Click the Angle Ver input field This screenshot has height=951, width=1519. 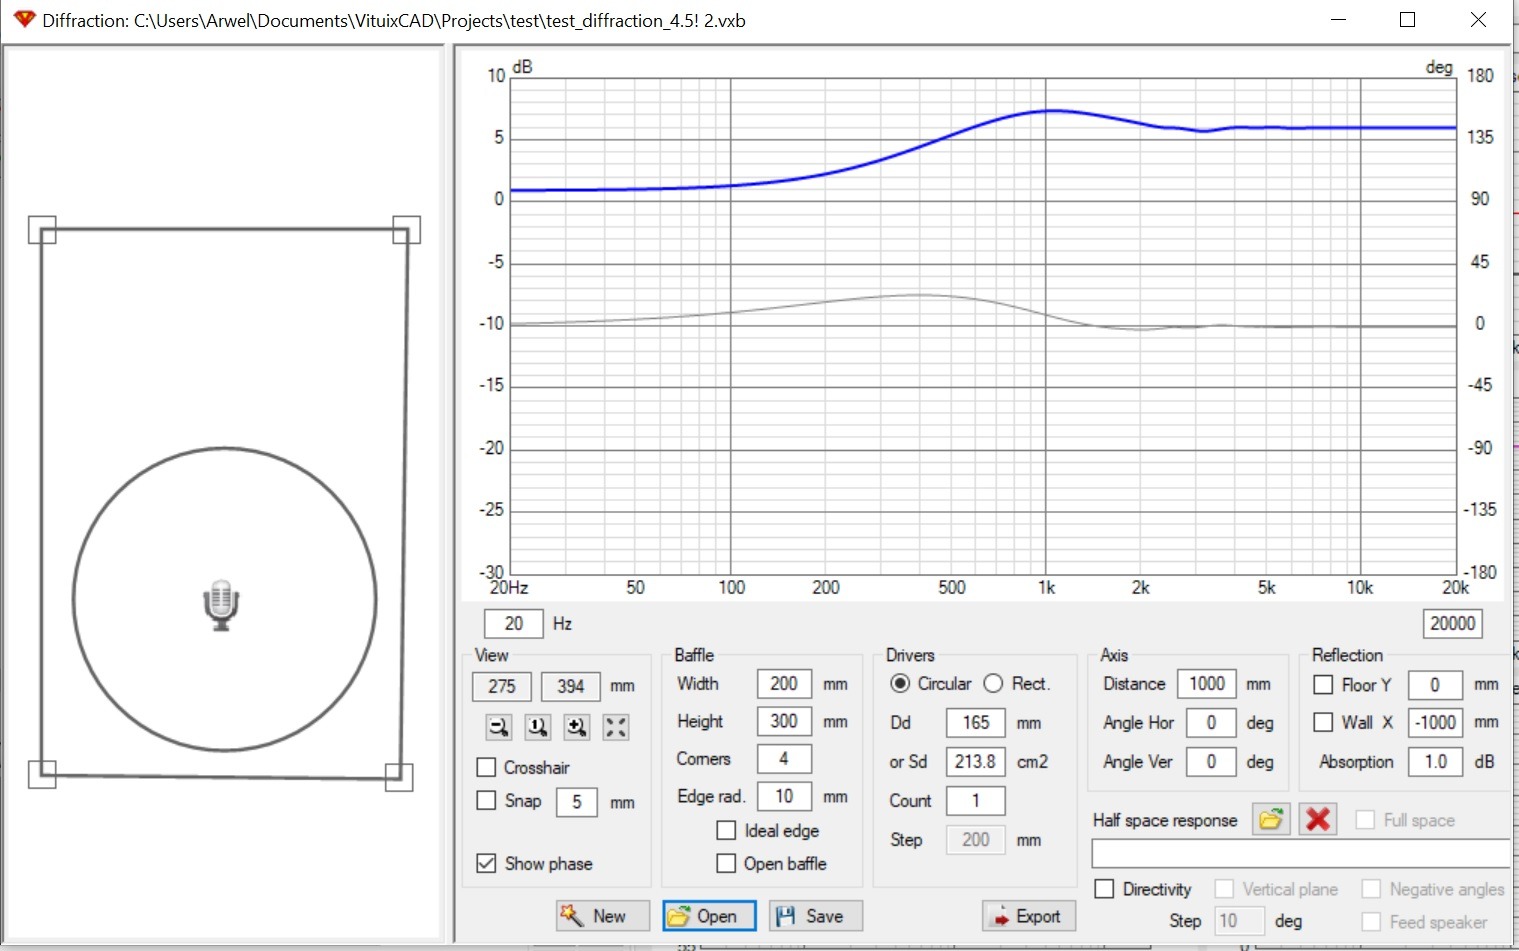point(1211,761)
